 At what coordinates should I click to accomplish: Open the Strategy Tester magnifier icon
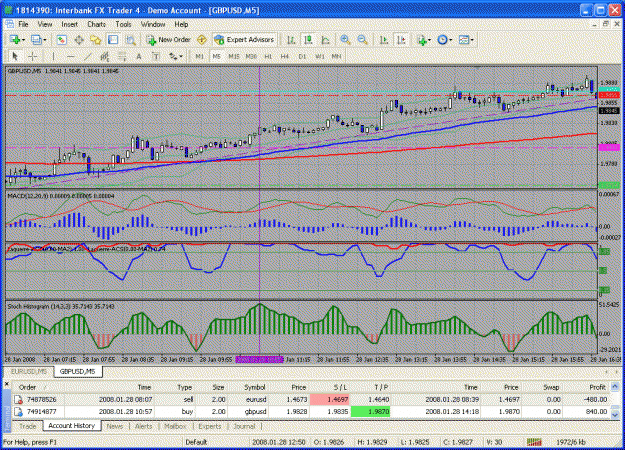(130, 40)
